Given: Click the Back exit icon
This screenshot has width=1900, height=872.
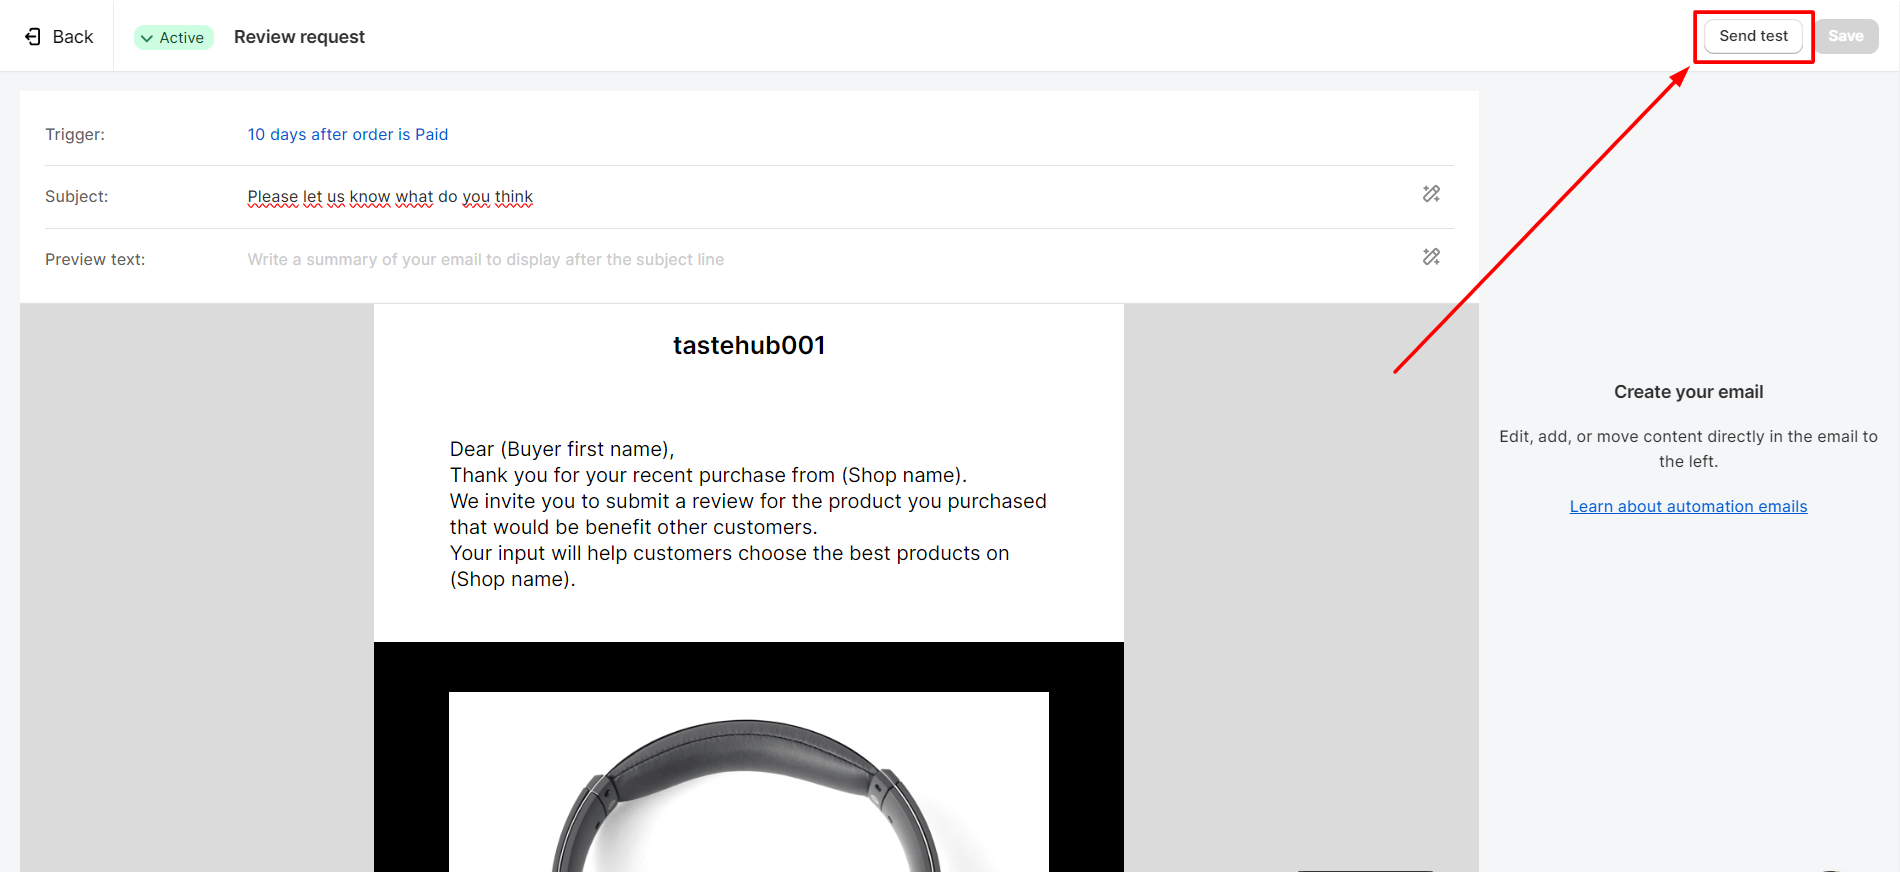Looking at the screenshot, I should [x=33, y=37].
